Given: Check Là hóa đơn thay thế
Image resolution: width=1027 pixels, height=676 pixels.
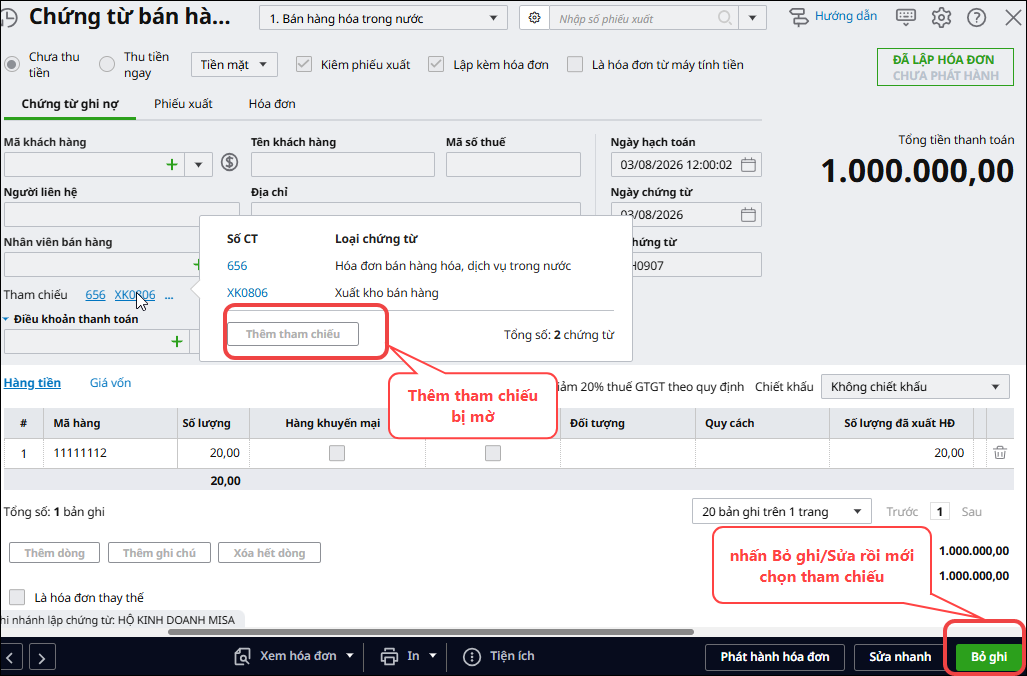Looking at the screenshot, I should click(x=17, y=597).
